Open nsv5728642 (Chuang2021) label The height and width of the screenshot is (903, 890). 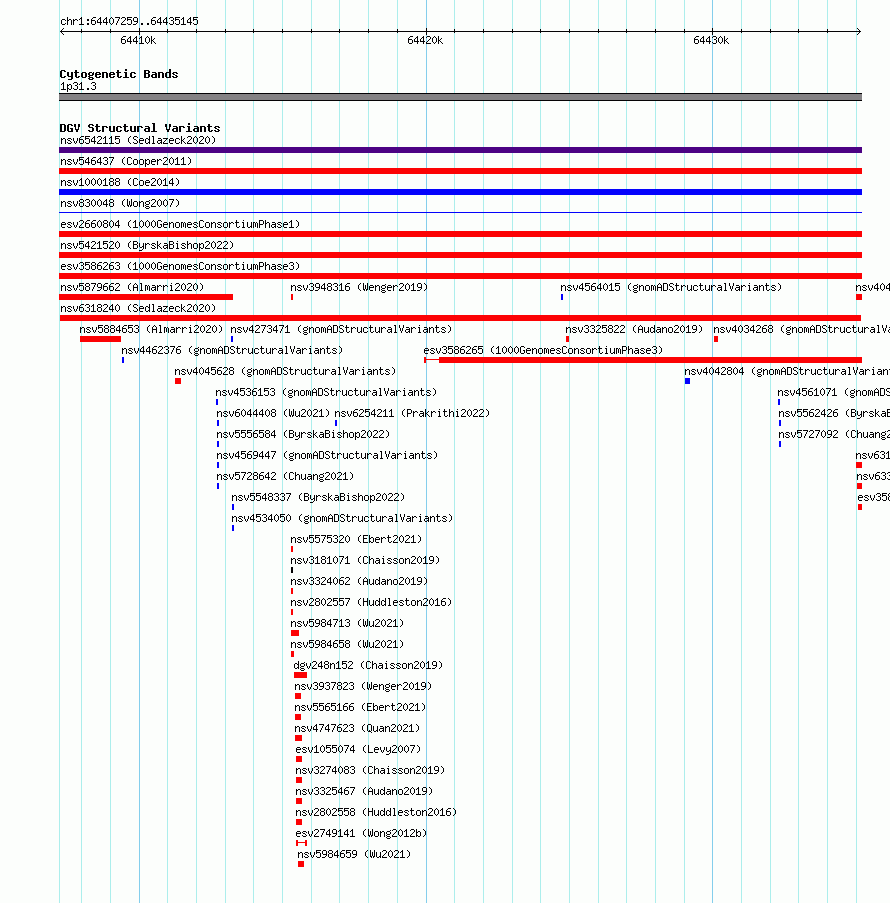click(285, 476)
